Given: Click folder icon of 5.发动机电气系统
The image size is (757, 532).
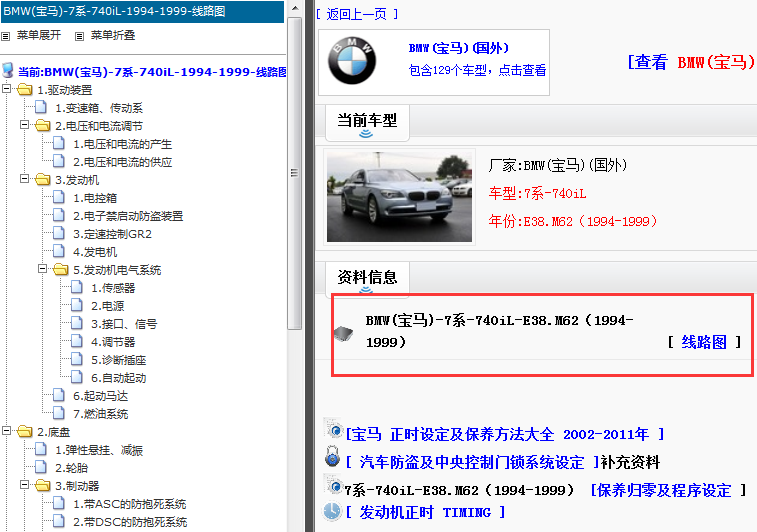Looking at the screenshot, I should pyautogui.click(x=60, y=269).
